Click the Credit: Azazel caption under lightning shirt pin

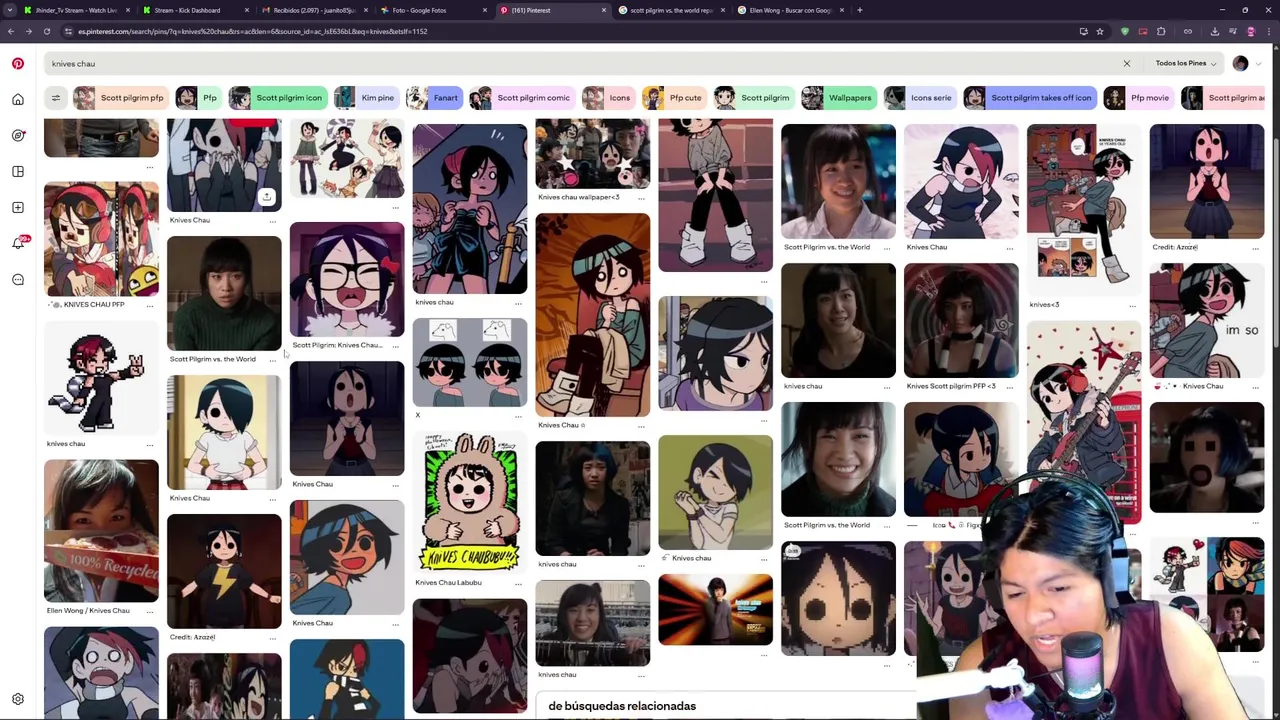pyautogui.click(x=192, y=637)
